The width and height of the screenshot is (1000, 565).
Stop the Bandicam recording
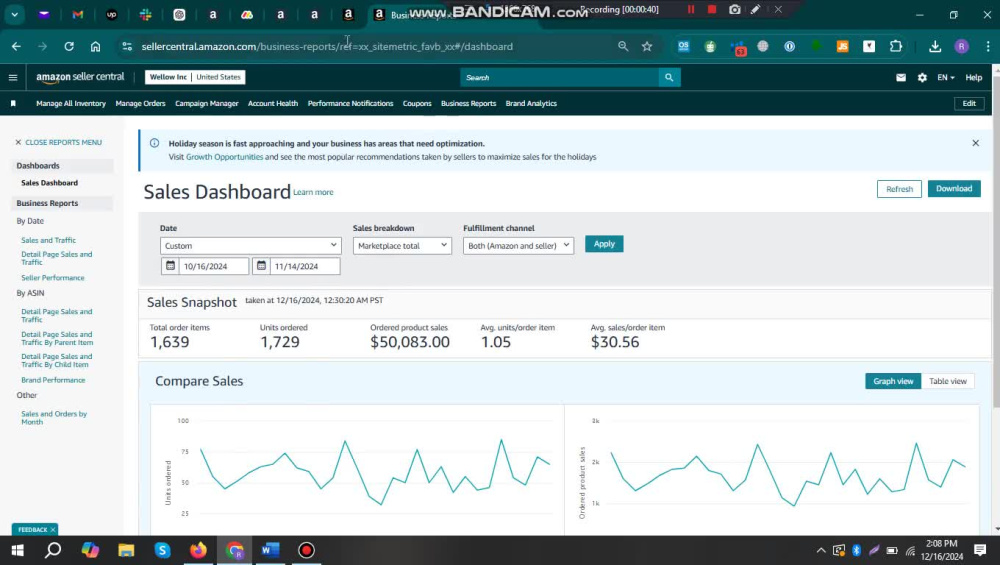click(x=712, y=10)
